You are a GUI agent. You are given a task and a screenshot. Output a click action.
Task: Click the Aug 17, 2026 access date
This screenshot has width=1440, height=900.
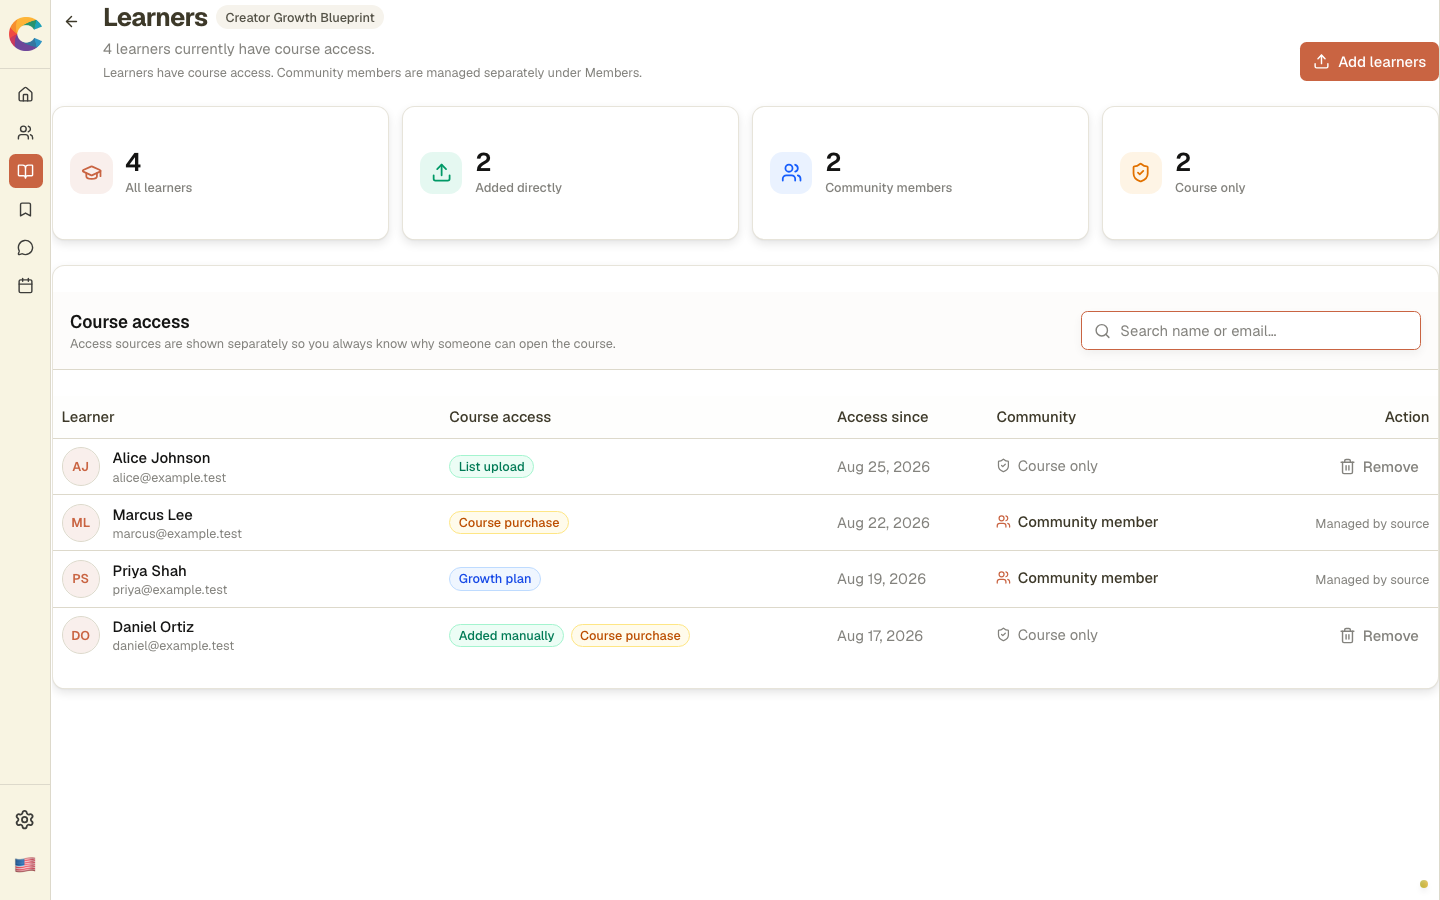[880, 636]
